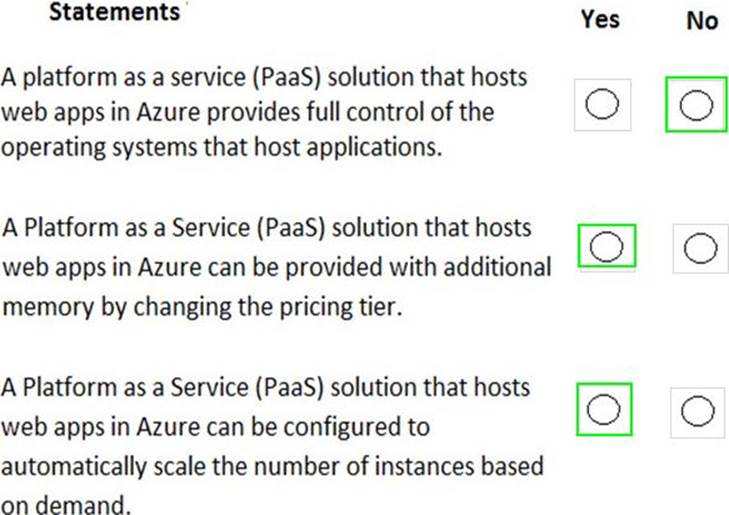Click the No column header
The height and width of the screenshot is (515, 729).
(x=702, y=20)
